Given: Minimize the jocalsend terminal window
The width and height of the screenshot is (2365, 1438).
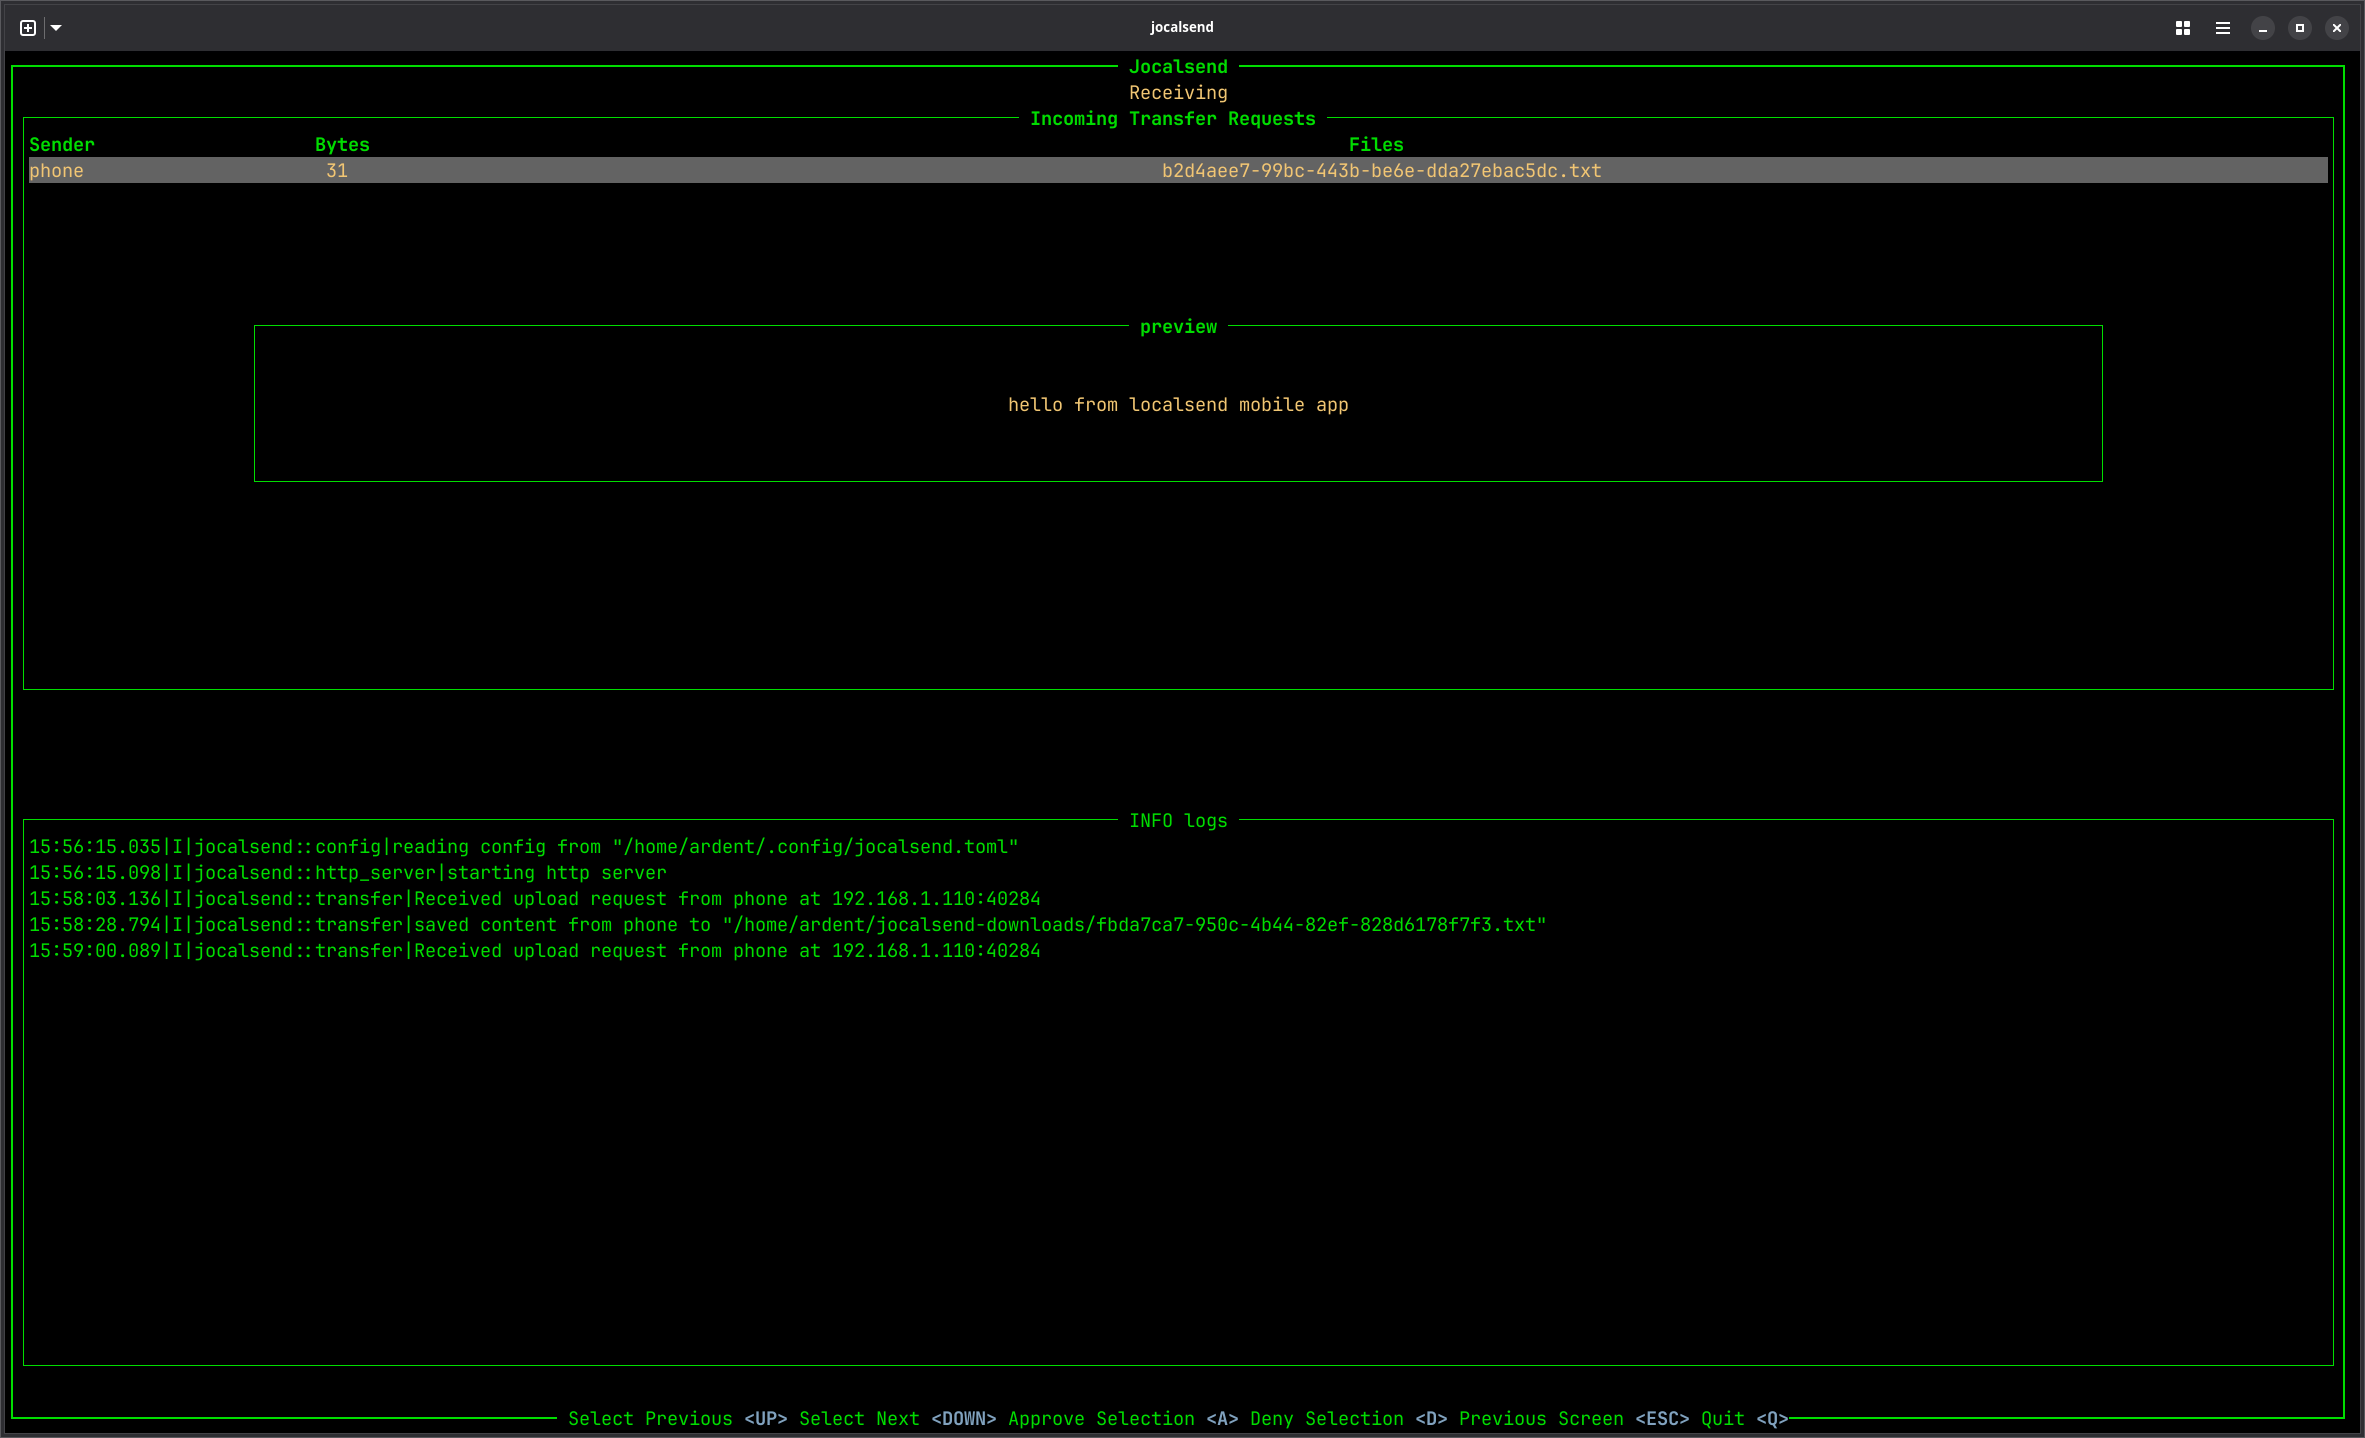Looking at the screenshot, I should pos(2263,28).
